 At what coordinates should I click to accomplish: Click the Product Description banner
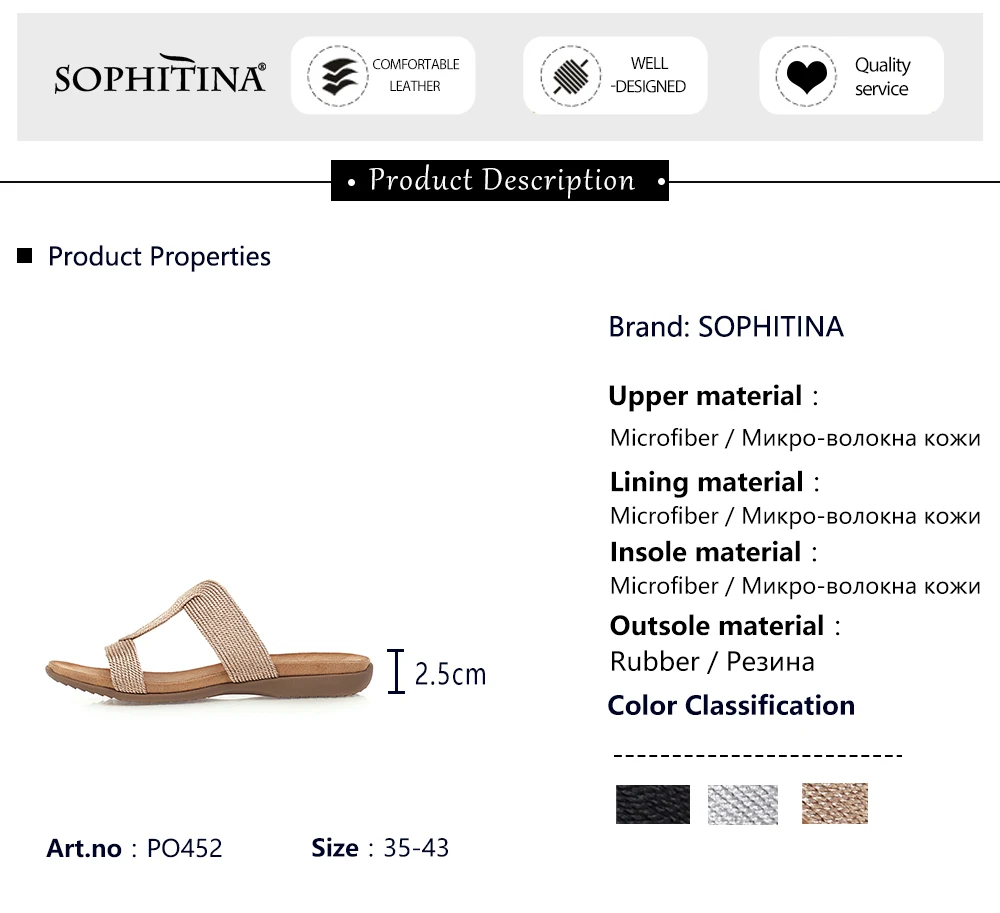500,180
